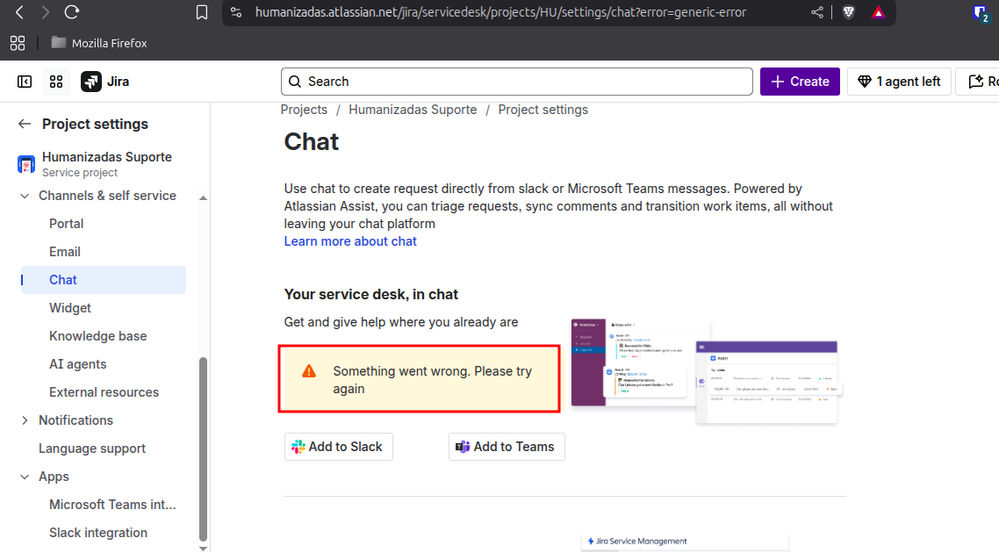This screenshot has width=999, height=552.
Task: Click the Humanizadas Suporte project avatar
Action: [26, 164]
